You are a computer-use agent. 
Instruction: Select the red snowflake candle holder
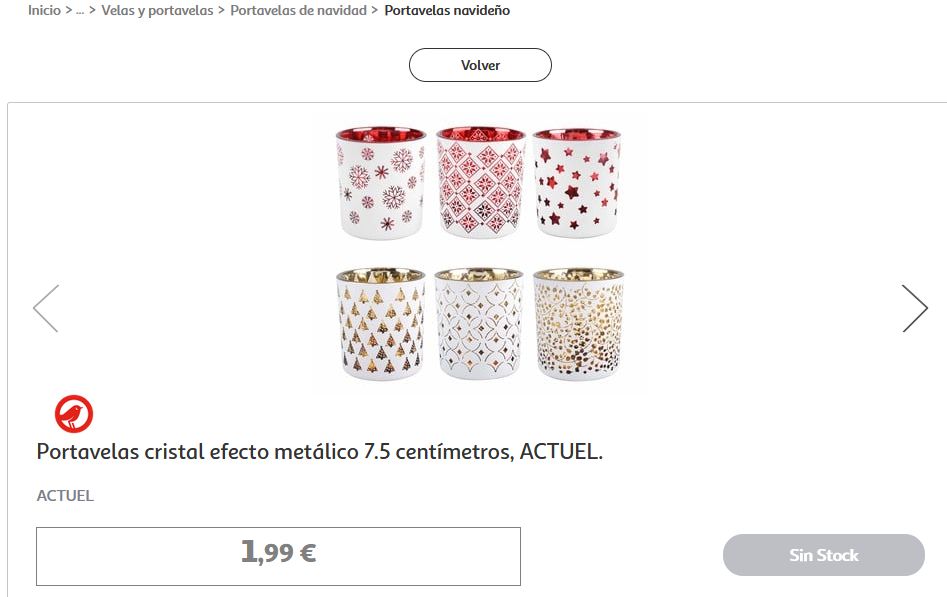click(381, 183)
